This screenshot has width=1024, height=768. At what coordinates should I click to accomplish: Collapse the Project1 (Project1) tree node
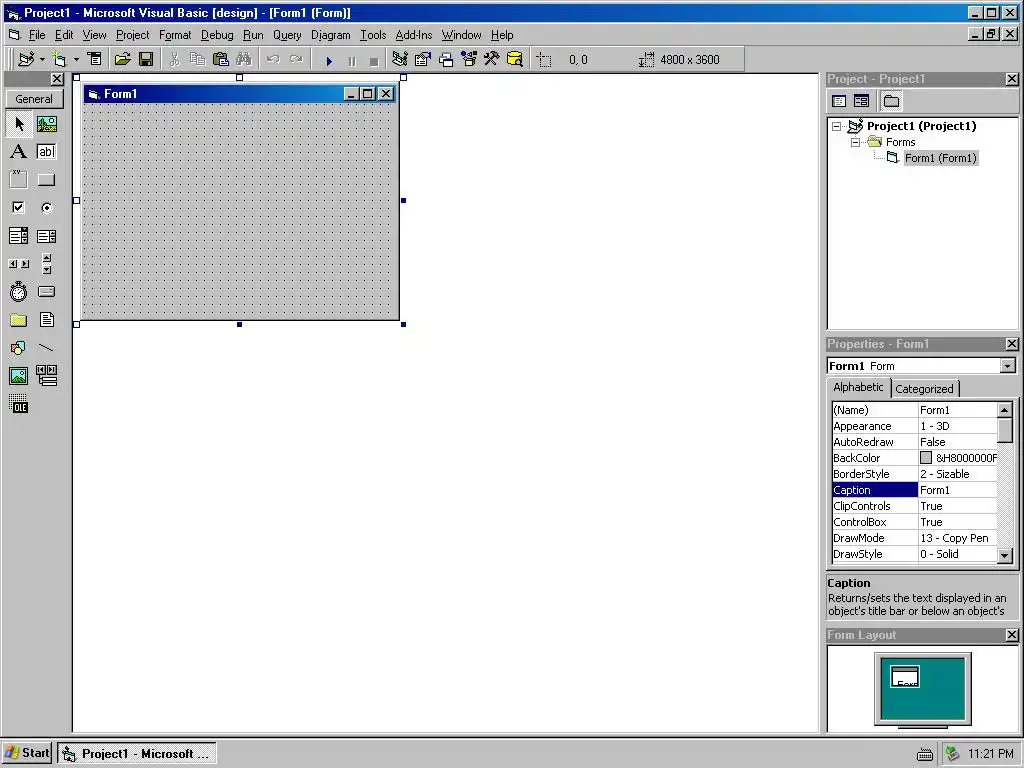837,127
